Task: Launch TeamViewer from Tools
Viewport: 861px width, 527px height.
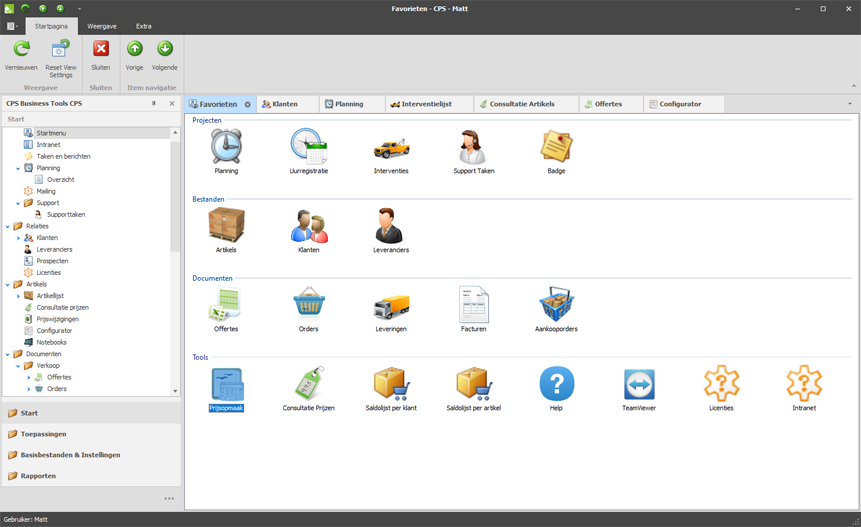Action: pos(639,385)
